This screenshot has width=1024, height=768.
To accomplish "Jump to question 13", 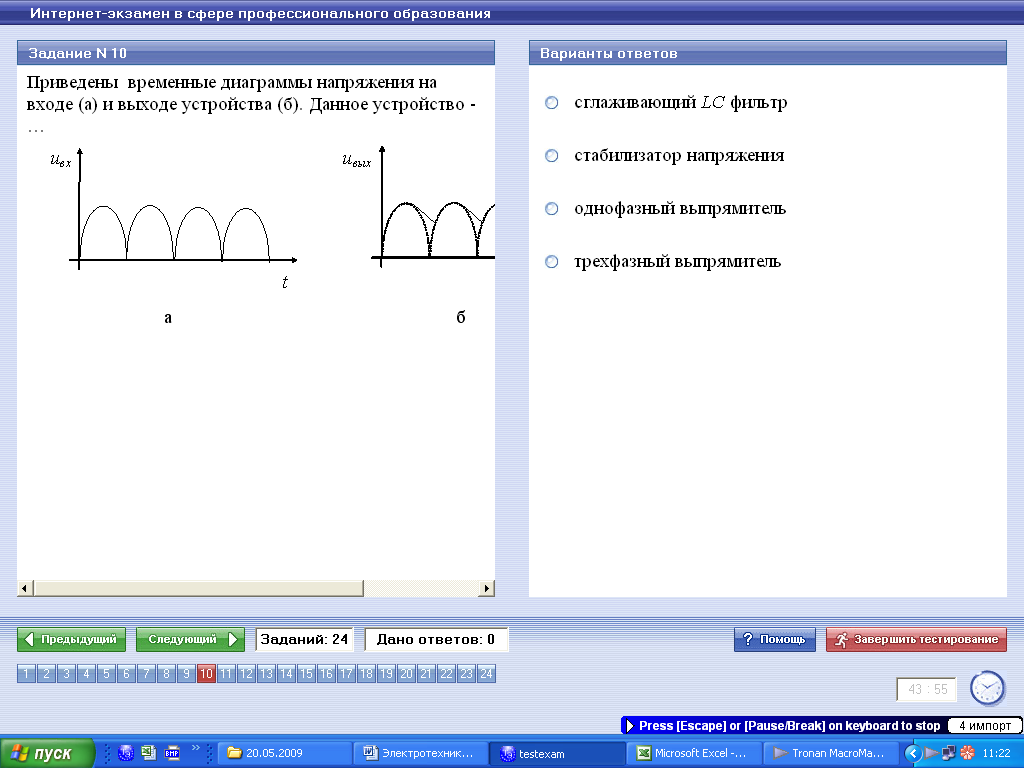I will tap(266, 673).
